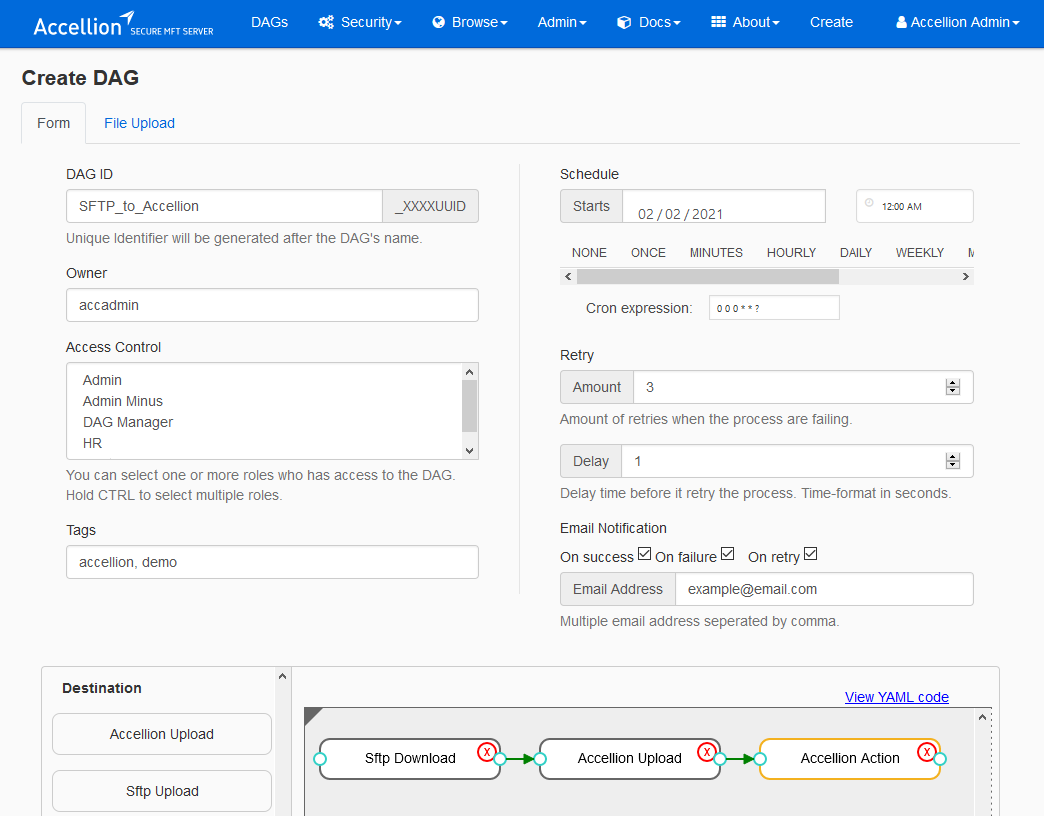Click the Accellion Upload button in Destination panel
The height and width of the screenshot is (816, 1044).
click(161, 733)
